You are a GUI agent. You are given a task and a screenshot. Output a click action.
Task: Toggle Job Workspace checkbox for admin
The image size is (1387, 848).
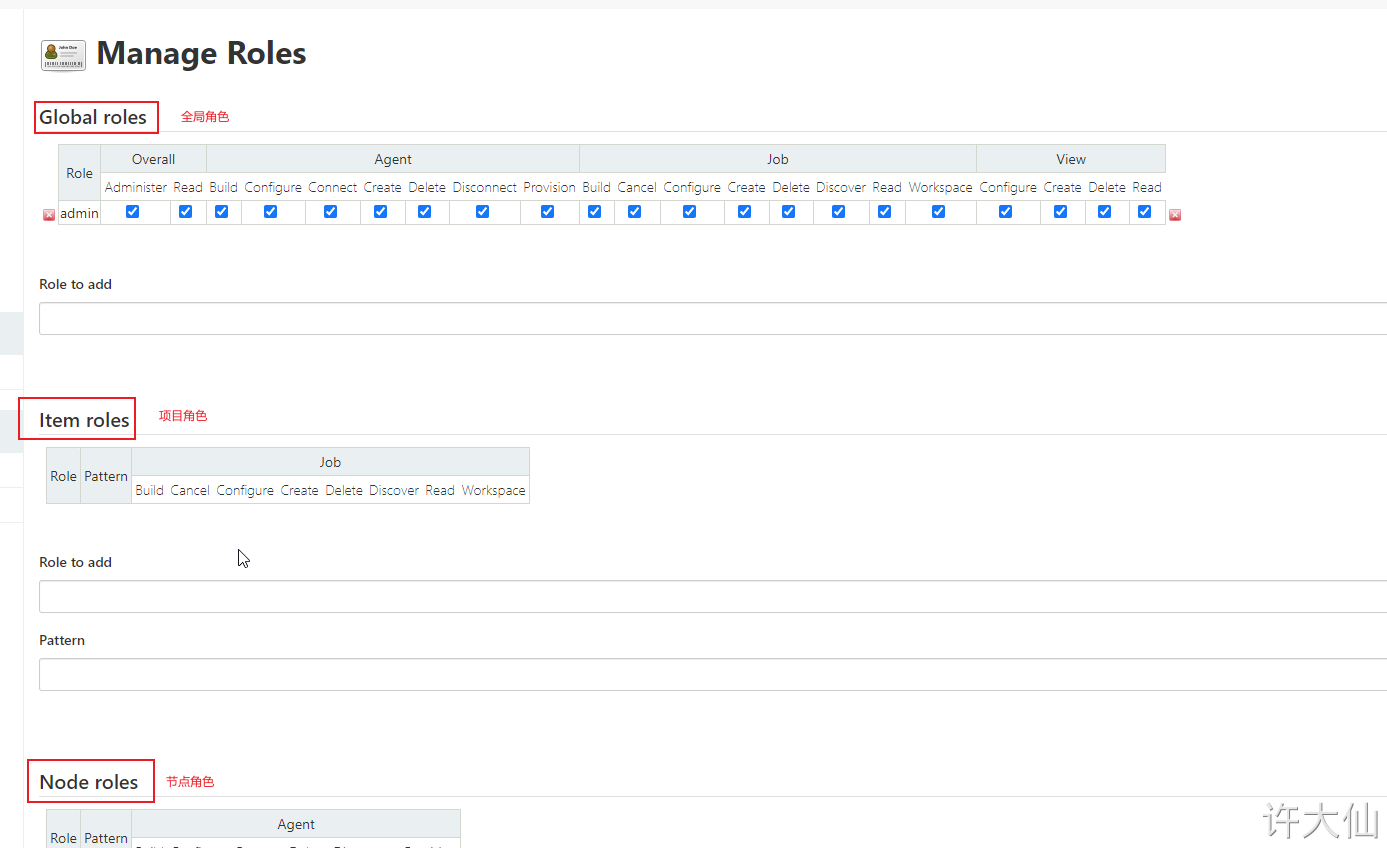click(939, 212)
